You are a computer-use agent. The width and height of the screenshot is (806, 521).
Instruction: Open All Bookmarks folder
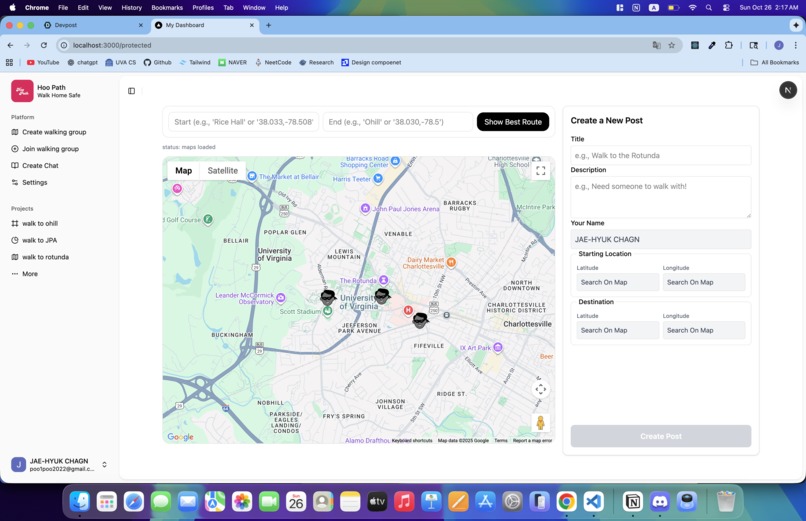click(x=775, y=62)
